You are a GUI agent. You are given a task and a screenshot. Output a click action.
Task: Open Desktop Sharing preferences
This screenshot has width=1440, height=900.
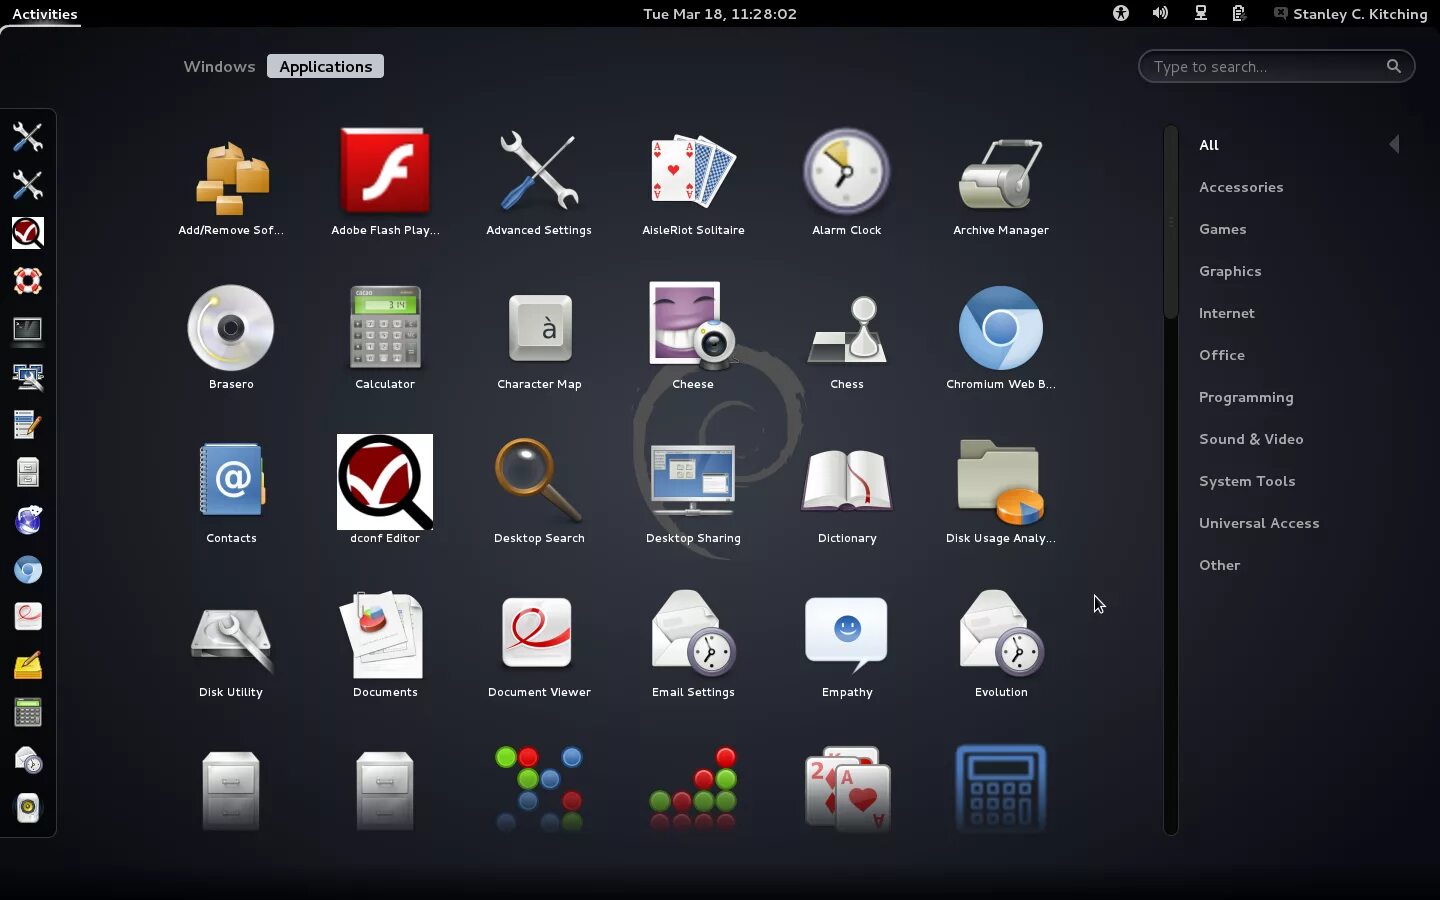(693, 494)
